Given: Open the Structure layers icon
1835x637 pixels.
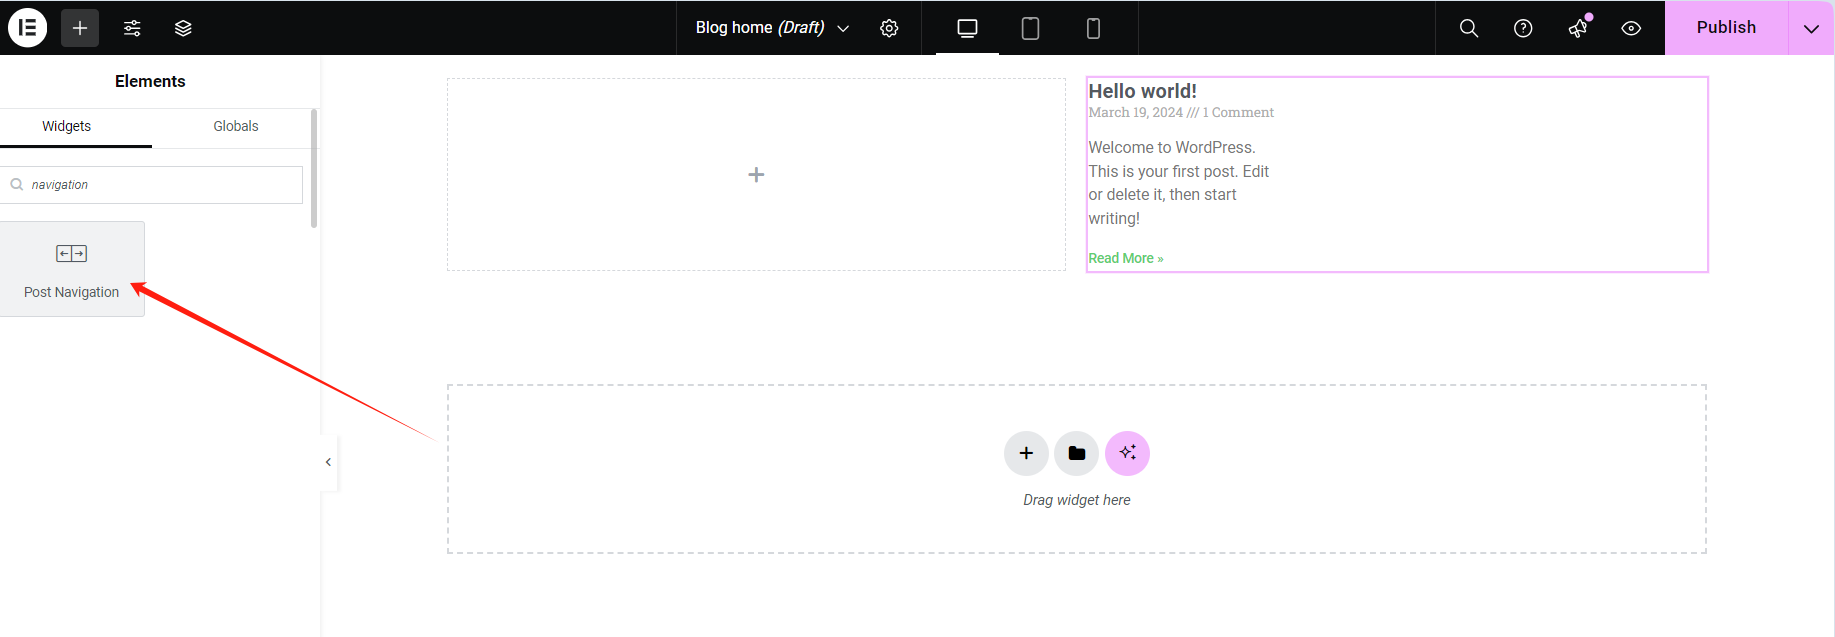Looking at the screenshot, I should point(183,28).
